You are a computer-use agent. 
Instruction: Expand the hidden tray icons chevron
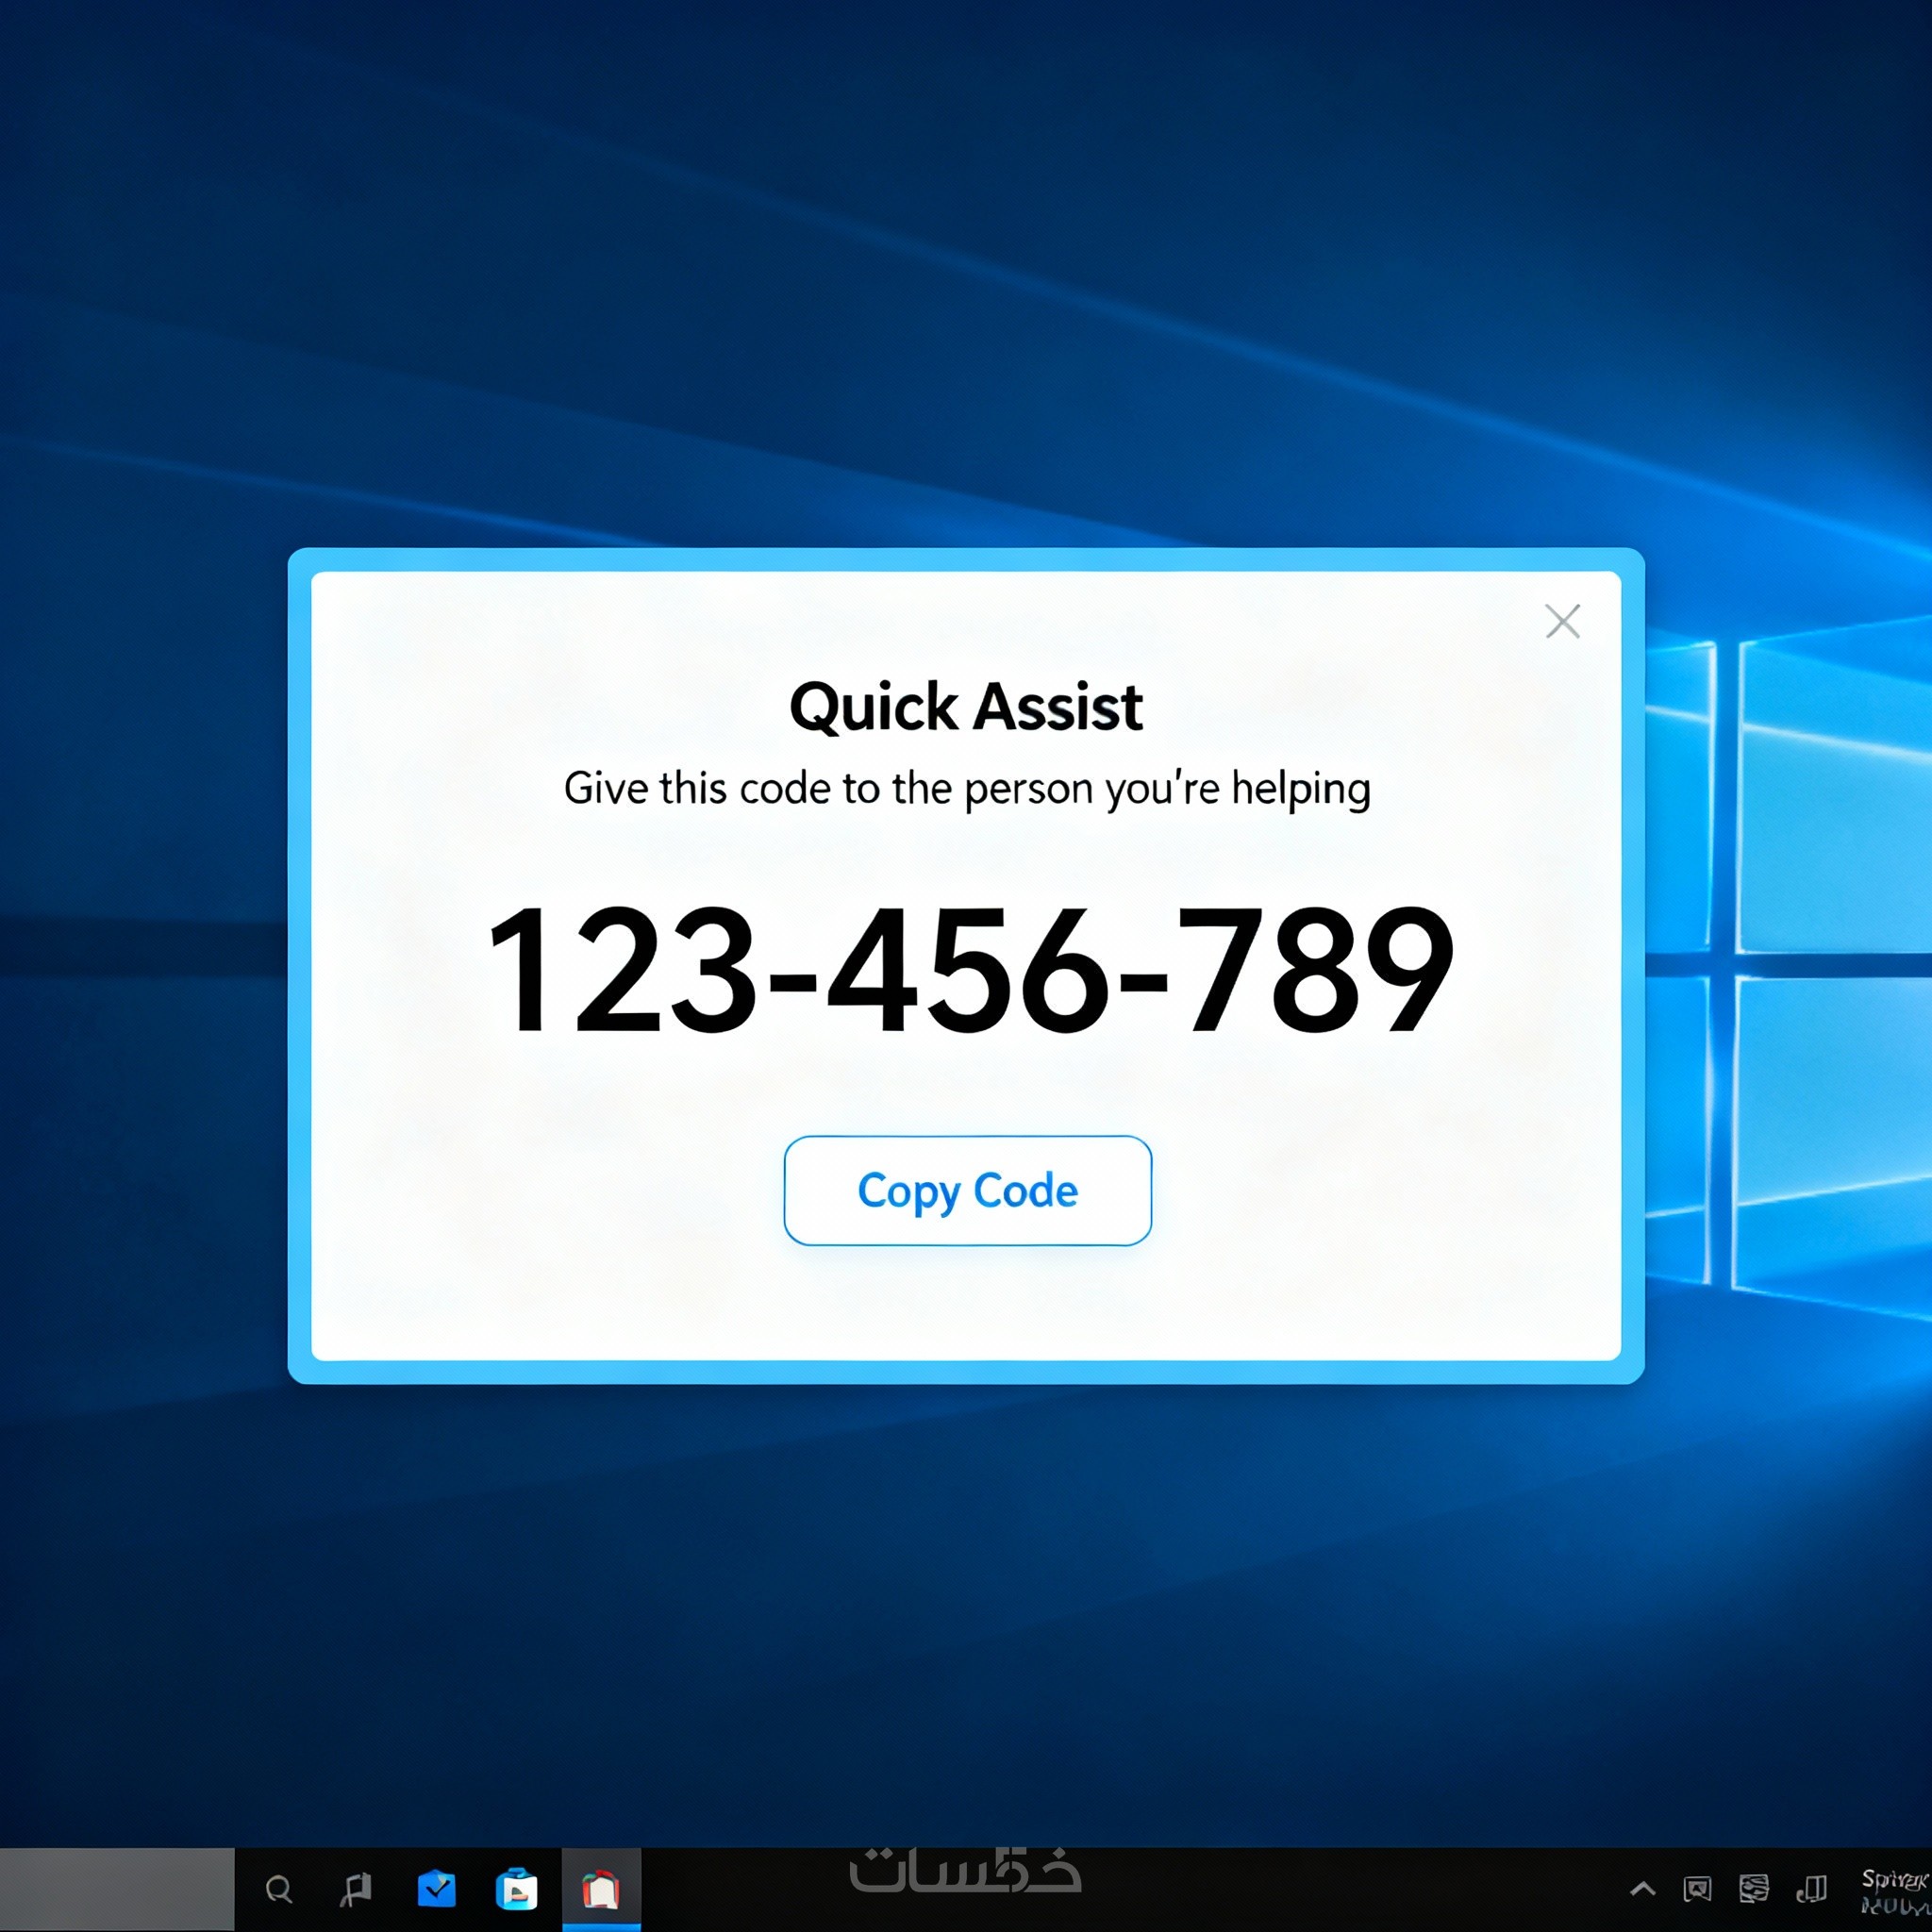tap(1642, 1889)
